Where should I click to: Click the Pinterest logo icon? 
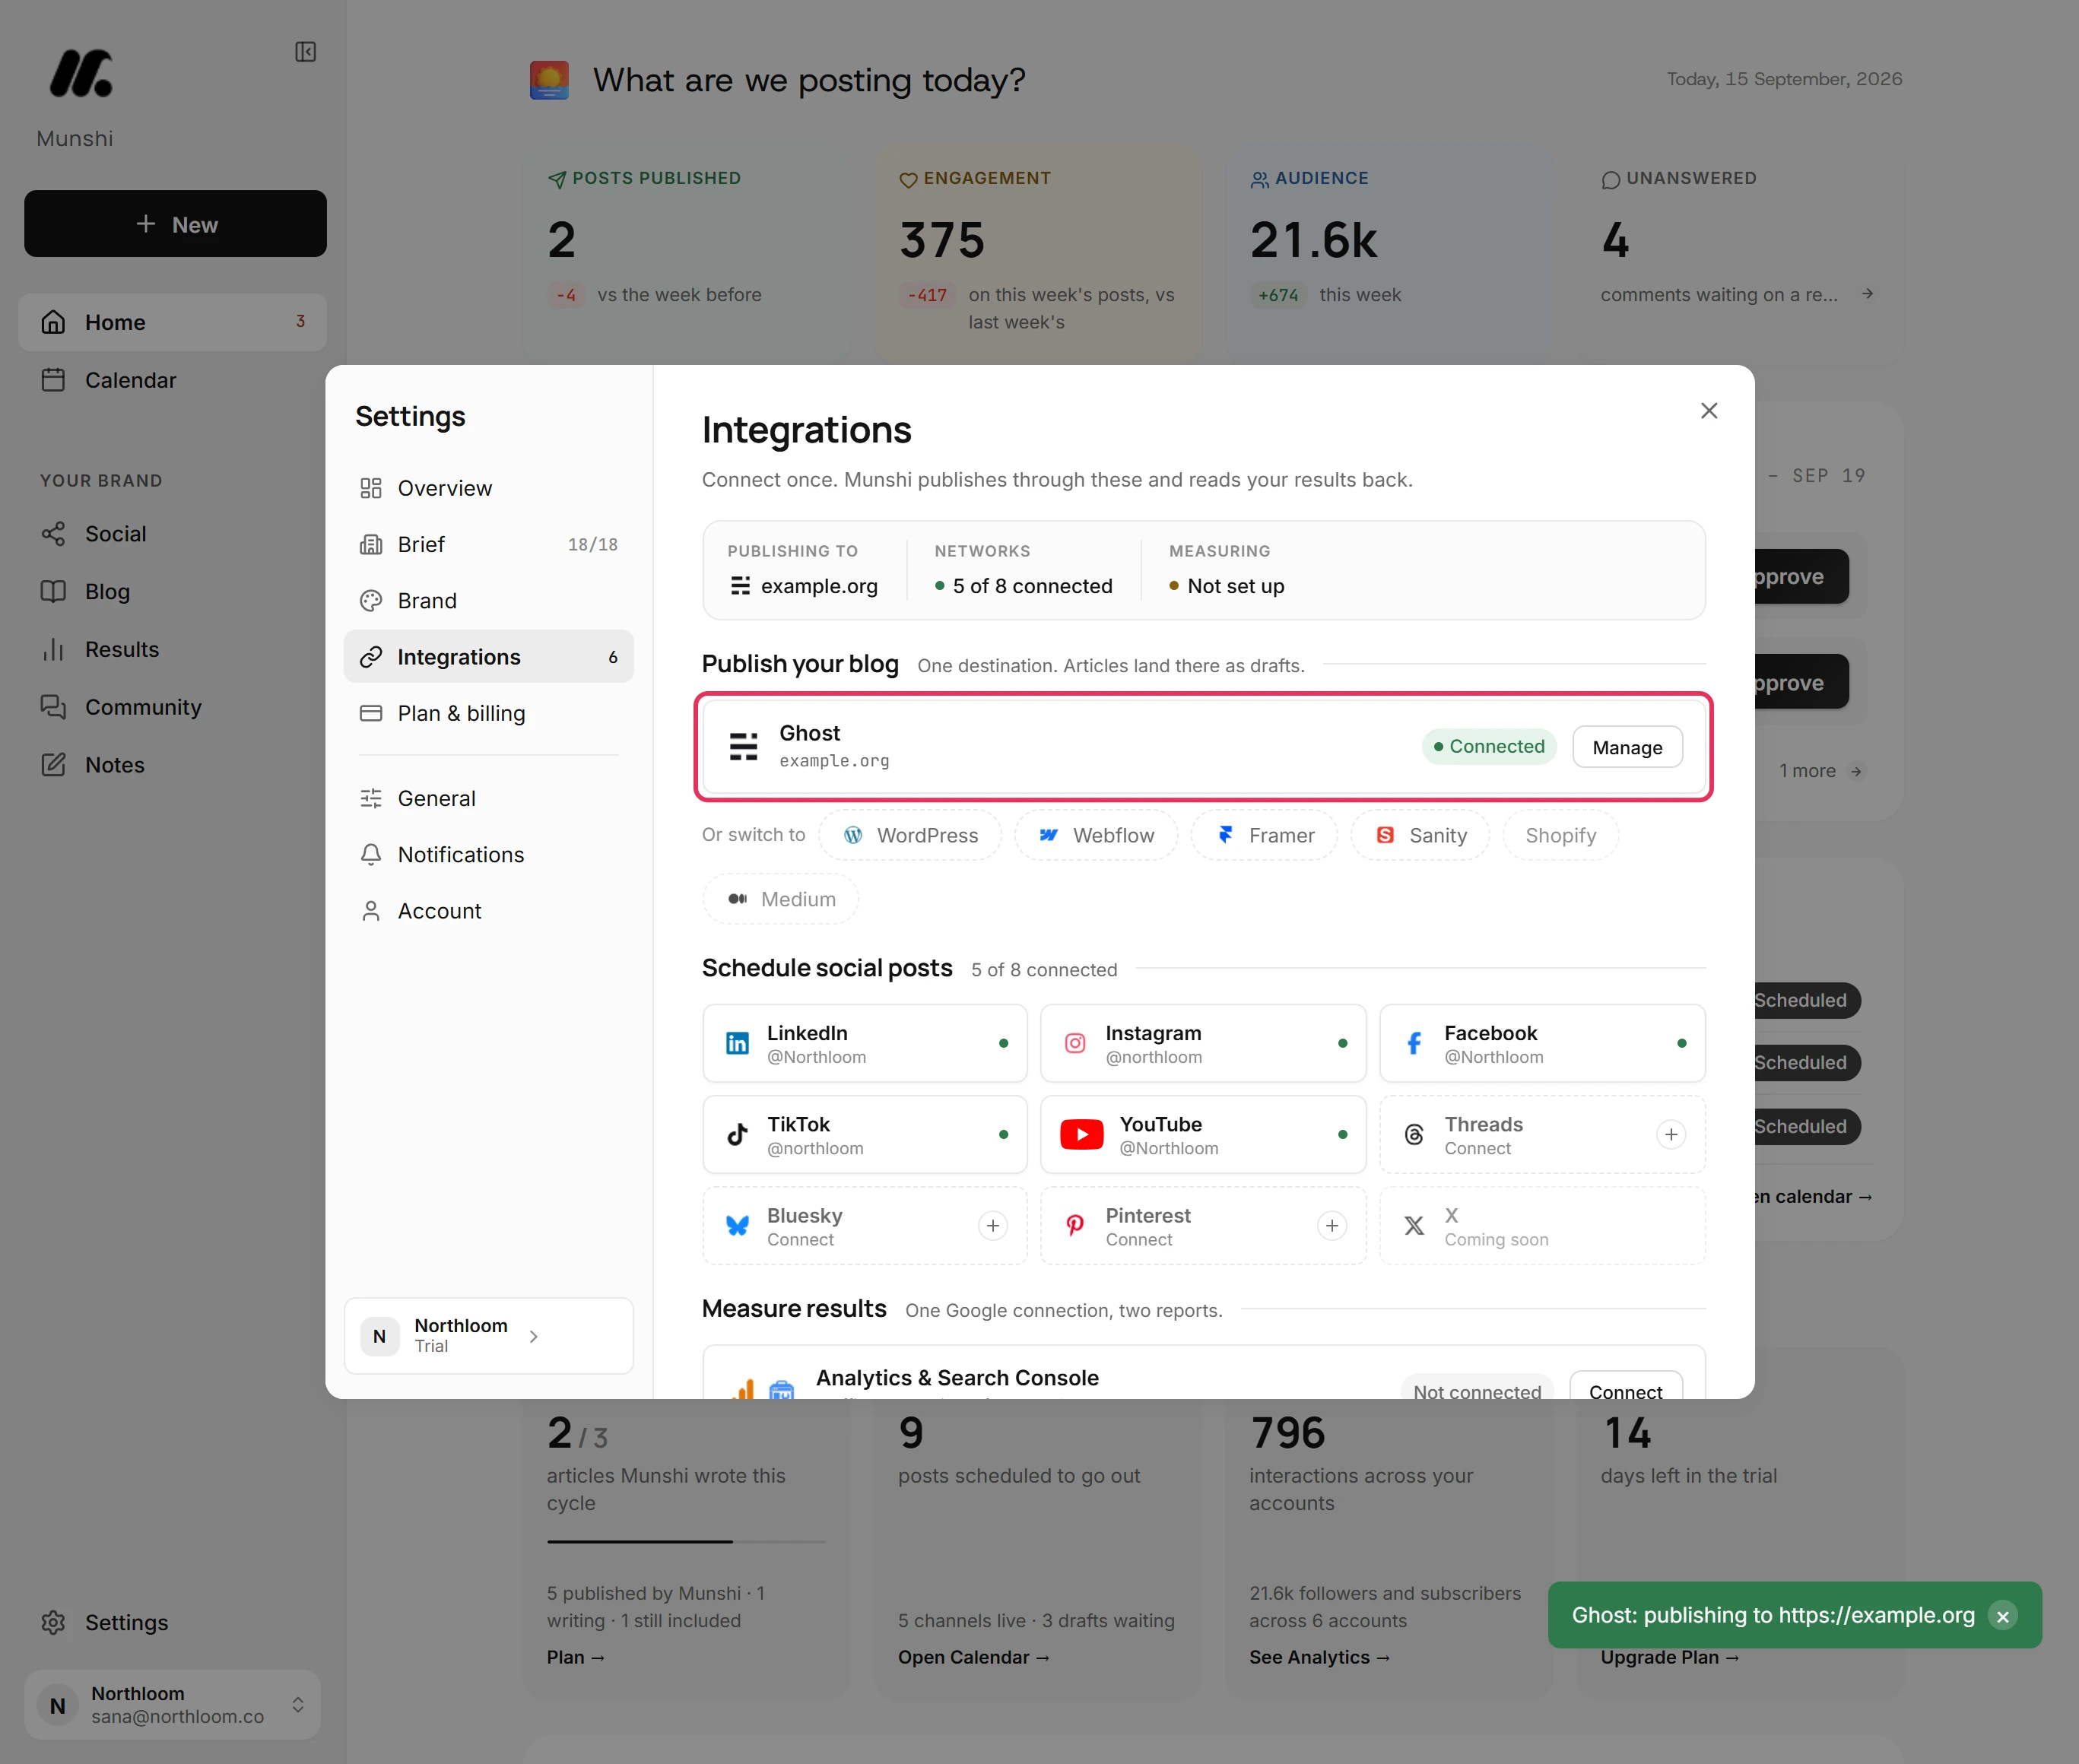(x=1075, y=1226)
